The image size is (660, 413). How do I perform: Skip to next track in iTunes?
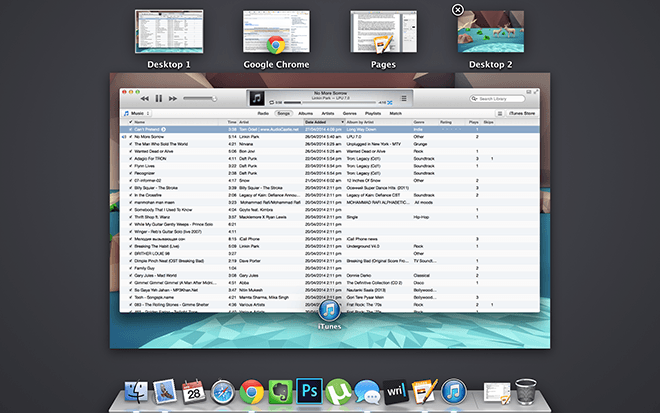point(173,99)
